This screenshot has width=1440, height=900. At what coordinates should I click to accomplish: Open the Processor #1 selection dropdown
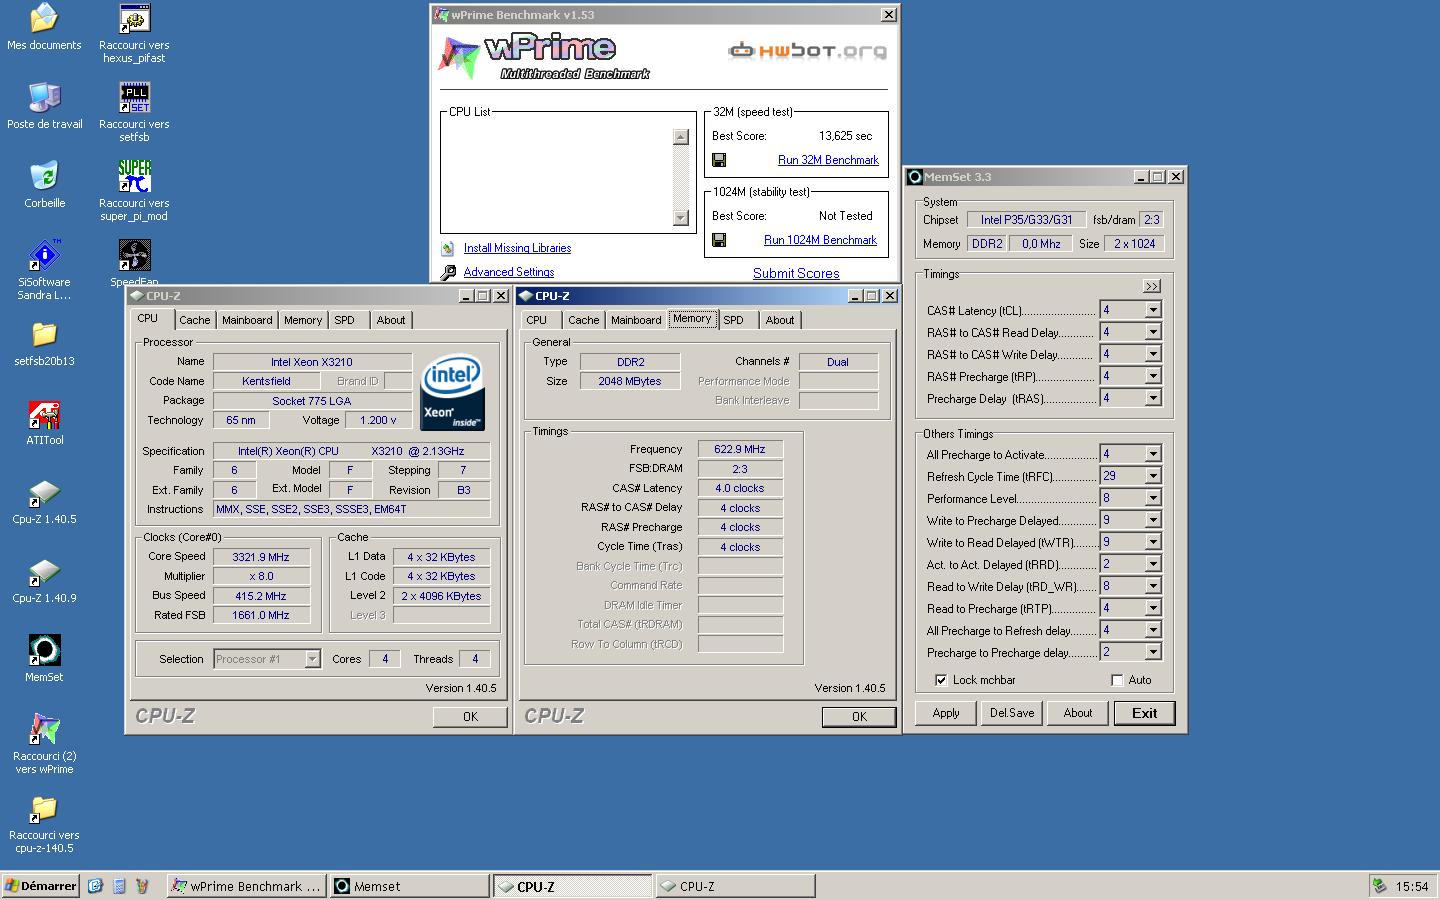coord(312,659)
